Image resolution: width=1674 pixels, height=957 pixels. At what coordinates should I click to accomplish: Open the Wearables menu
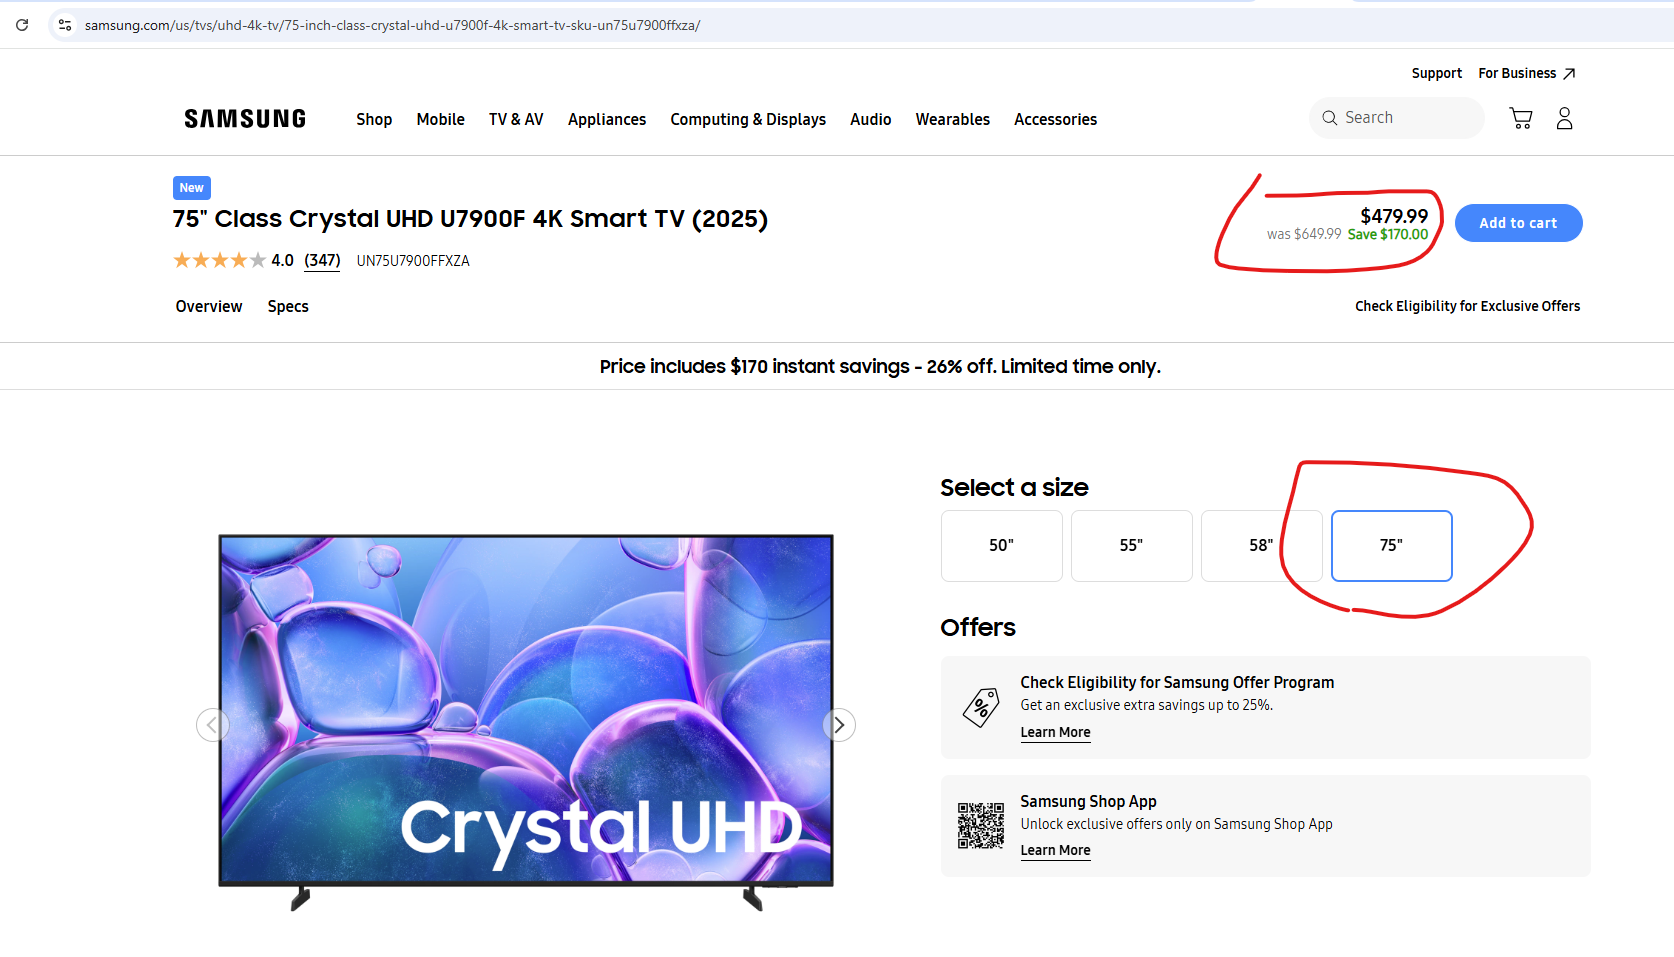tap(953, 120)
